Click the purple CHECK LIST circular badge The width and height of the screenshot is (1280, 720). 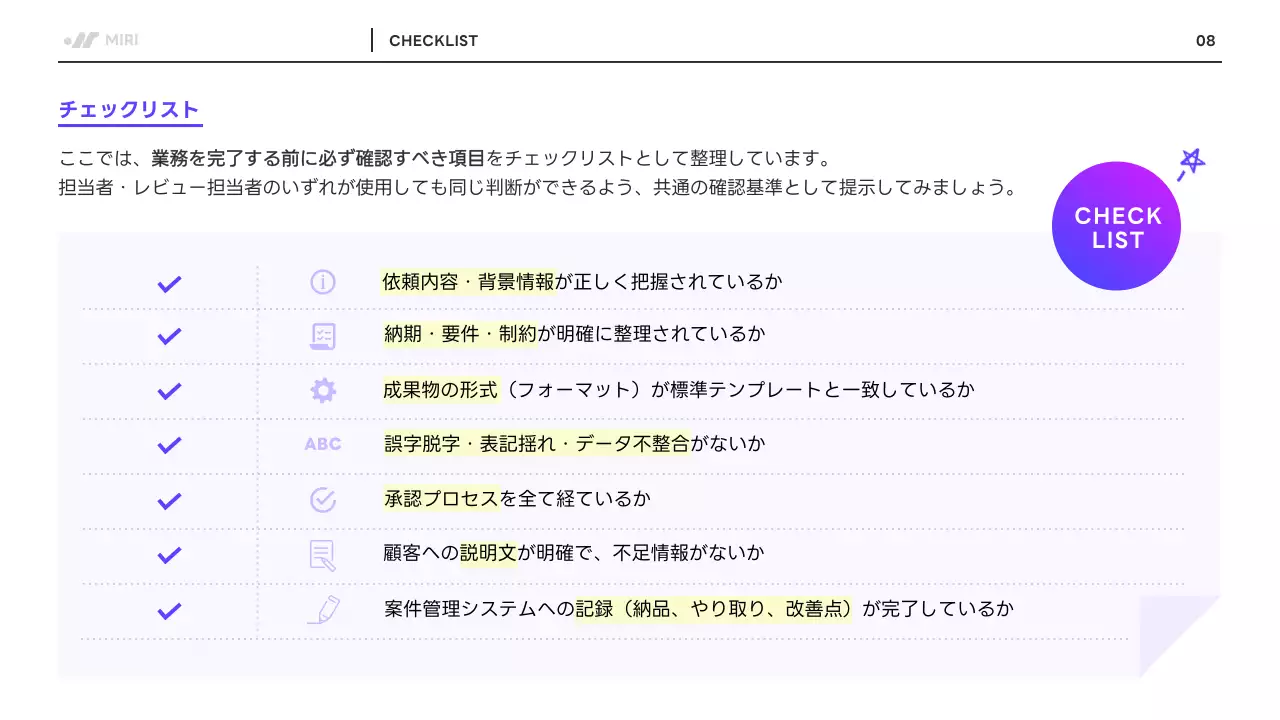pyautogui.click(x=1116, y=225)
